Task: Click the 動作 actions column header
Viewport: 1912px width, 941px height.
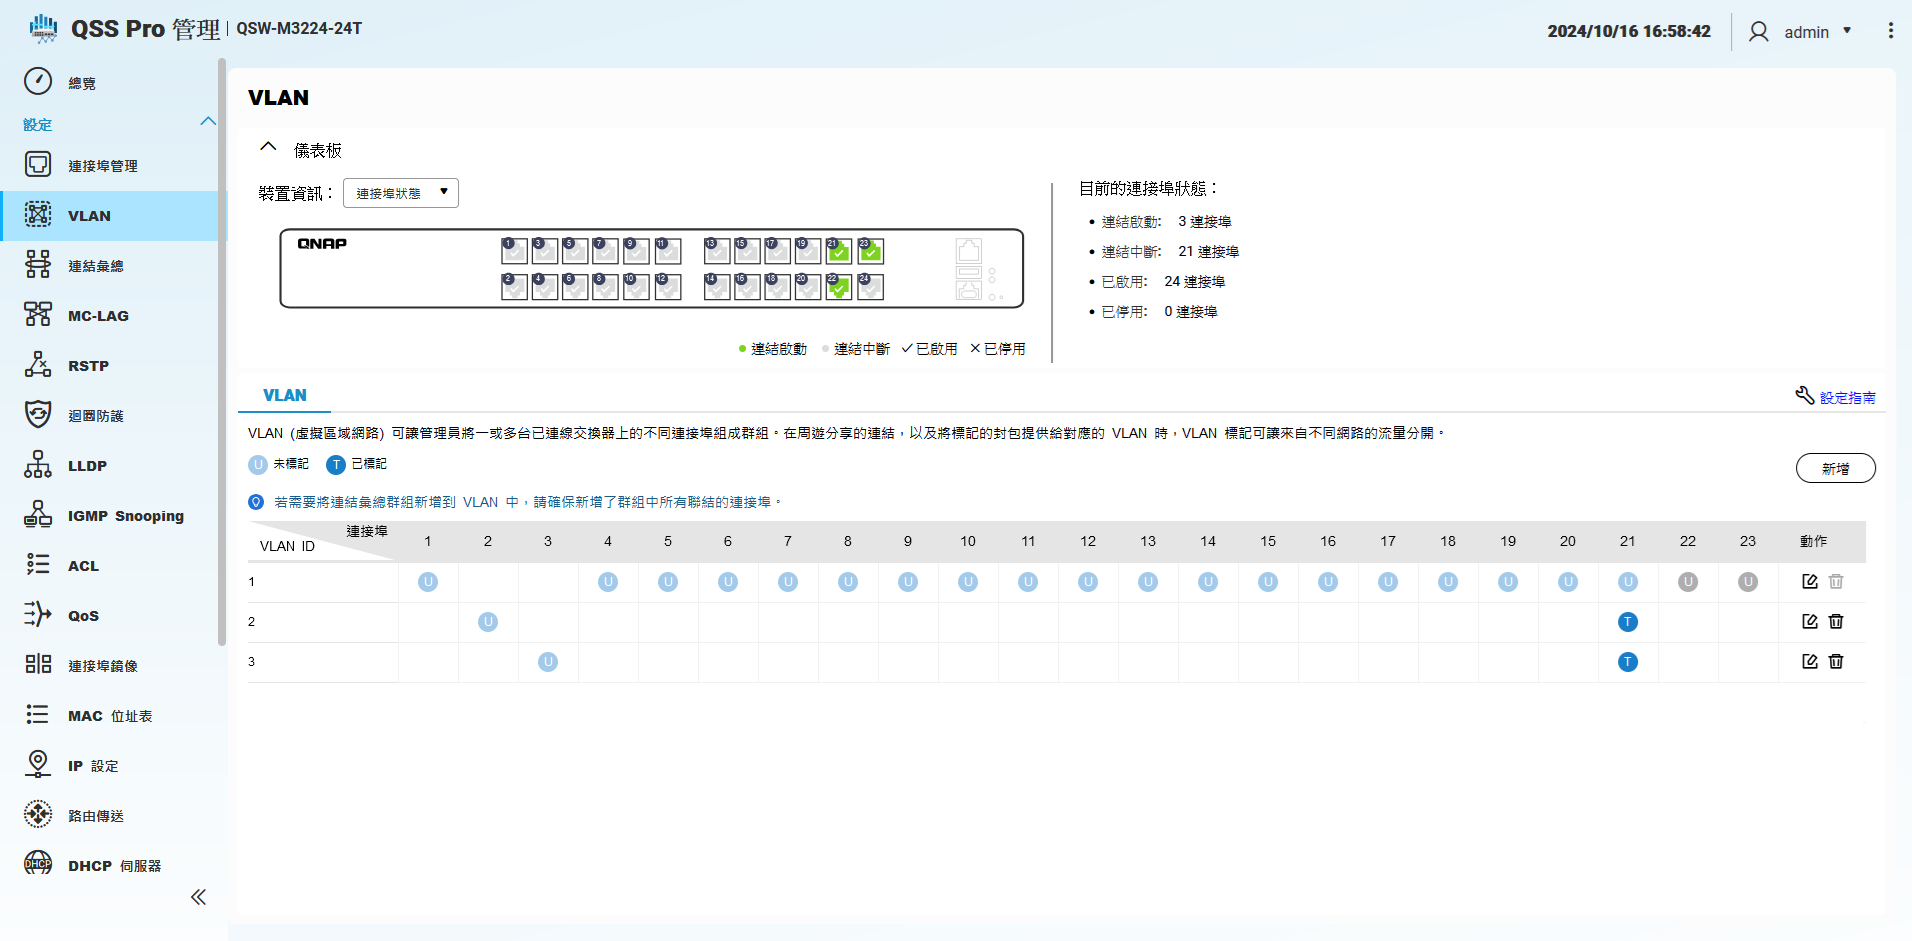Action: click(x=1814, y=541)
